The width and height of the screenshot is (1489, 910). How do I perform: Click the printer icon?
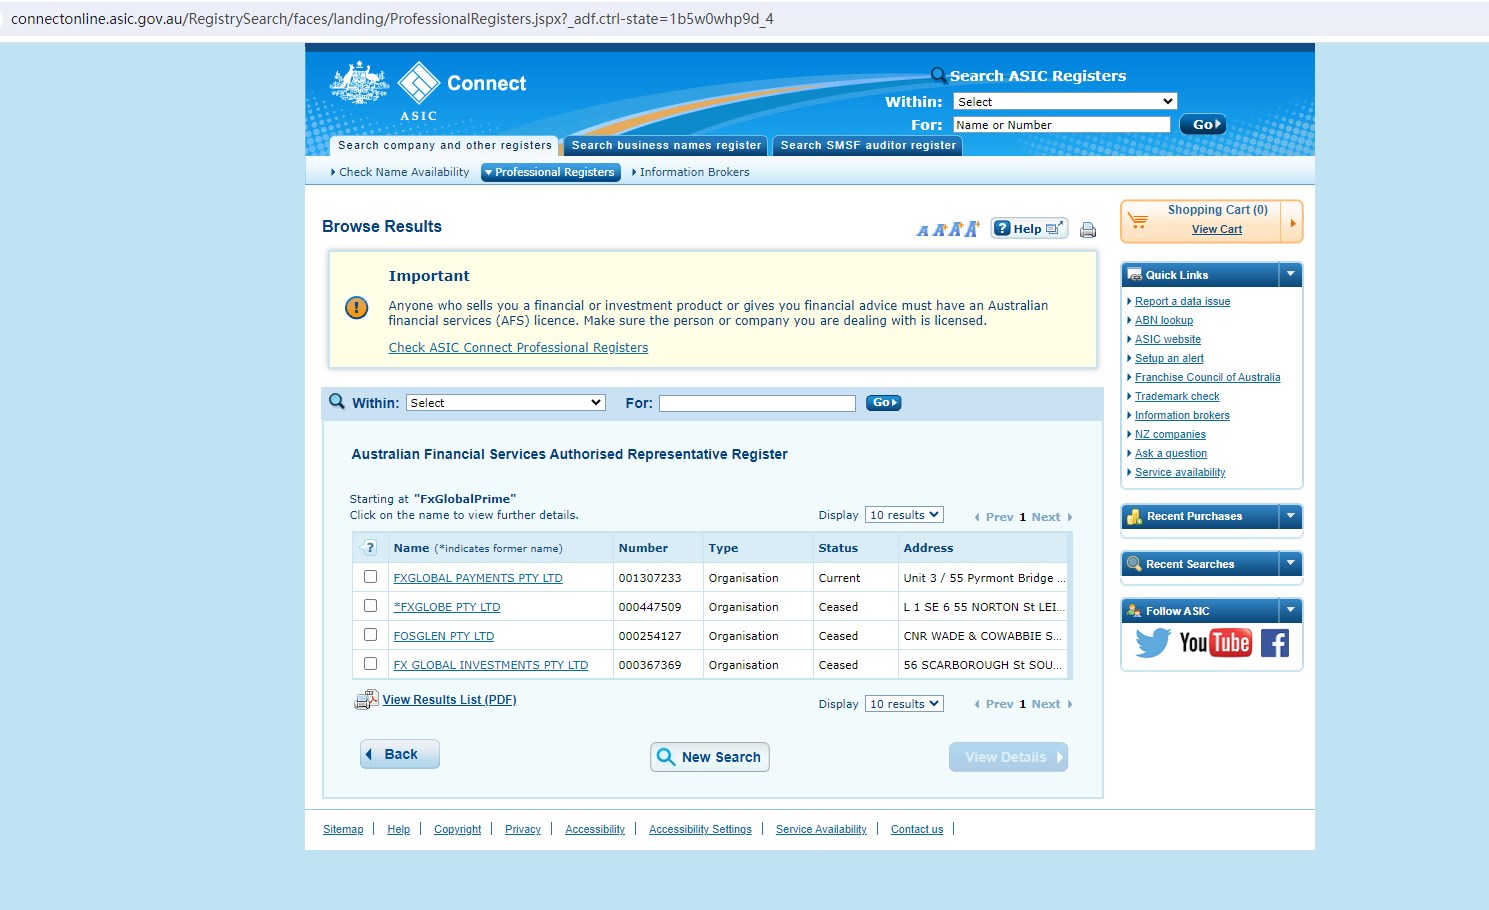coord(1088,230)
